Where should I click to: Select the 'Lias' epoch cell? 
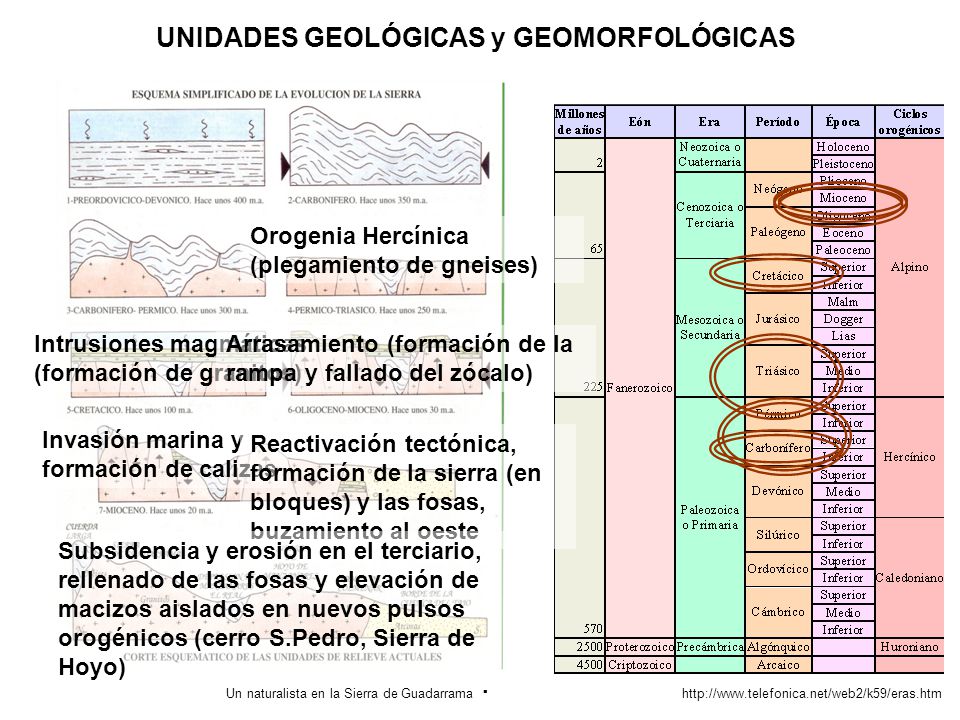[x=843, y=336]
